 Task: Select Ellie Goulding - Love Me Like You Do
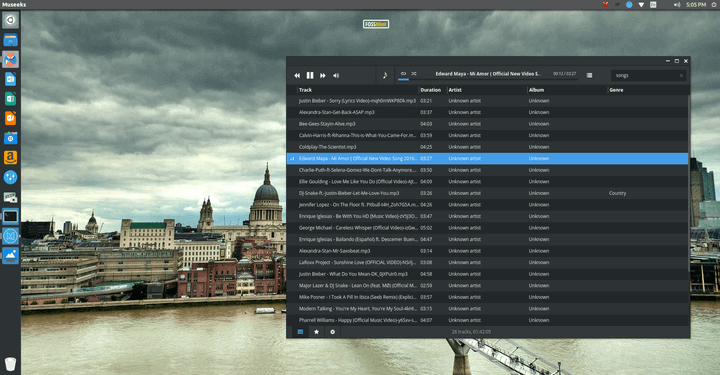pyautogui.click(x=487, y=181)
